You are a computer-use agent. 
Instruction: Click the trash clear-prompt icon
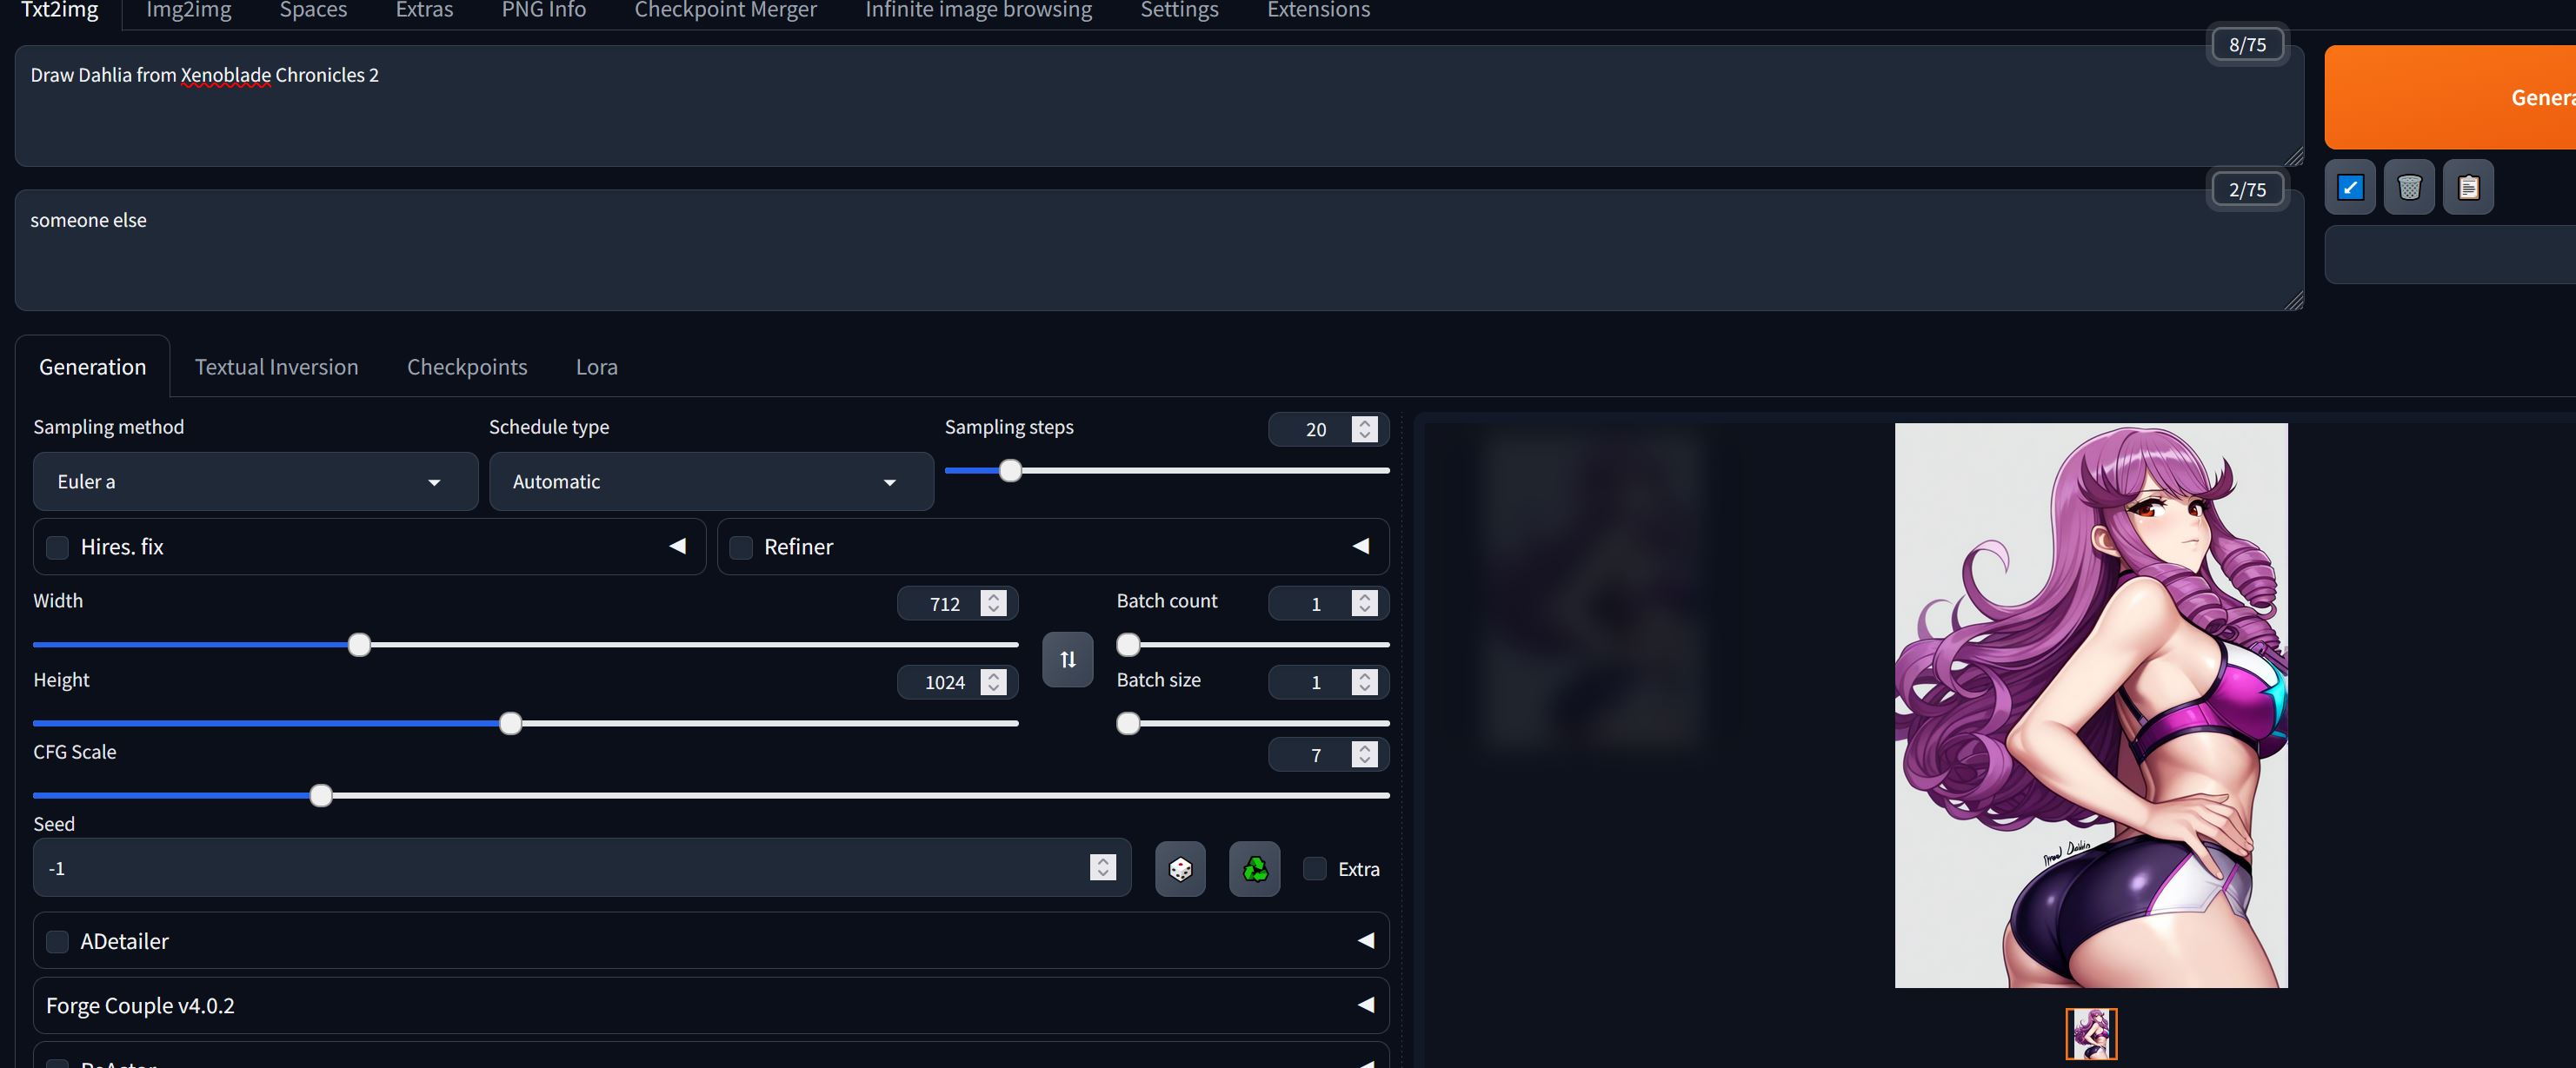click(x=2409, y=187)
